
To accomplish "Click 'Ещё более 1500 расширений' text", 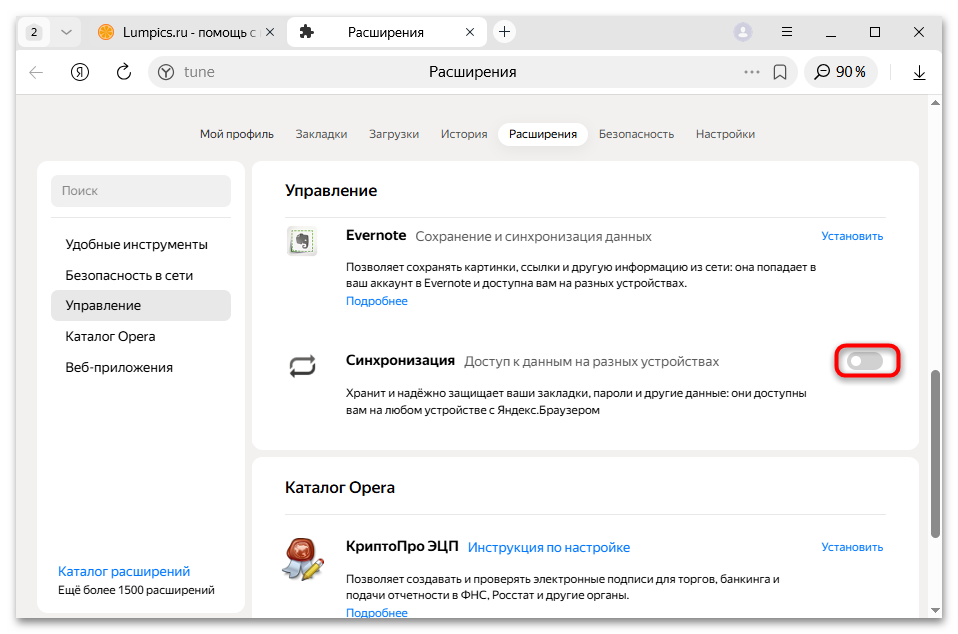I will point(136,590).
